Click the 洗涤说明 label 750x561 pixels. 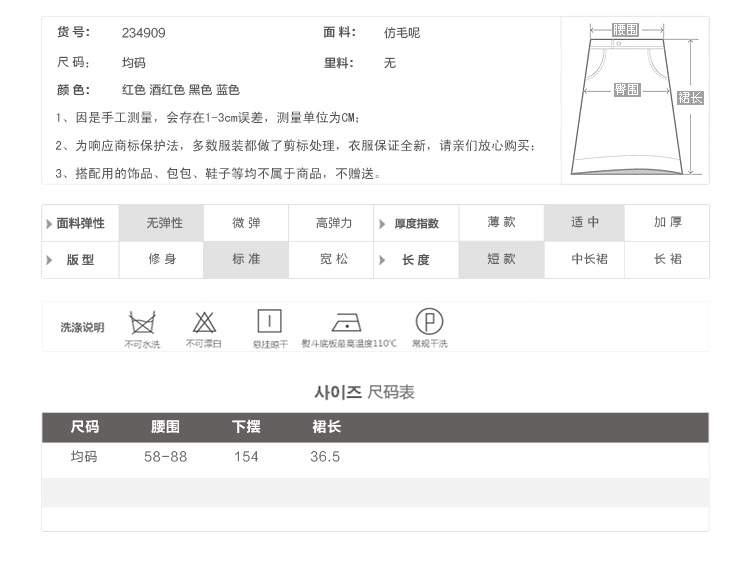pyautogui.click(x=82, y=327)
